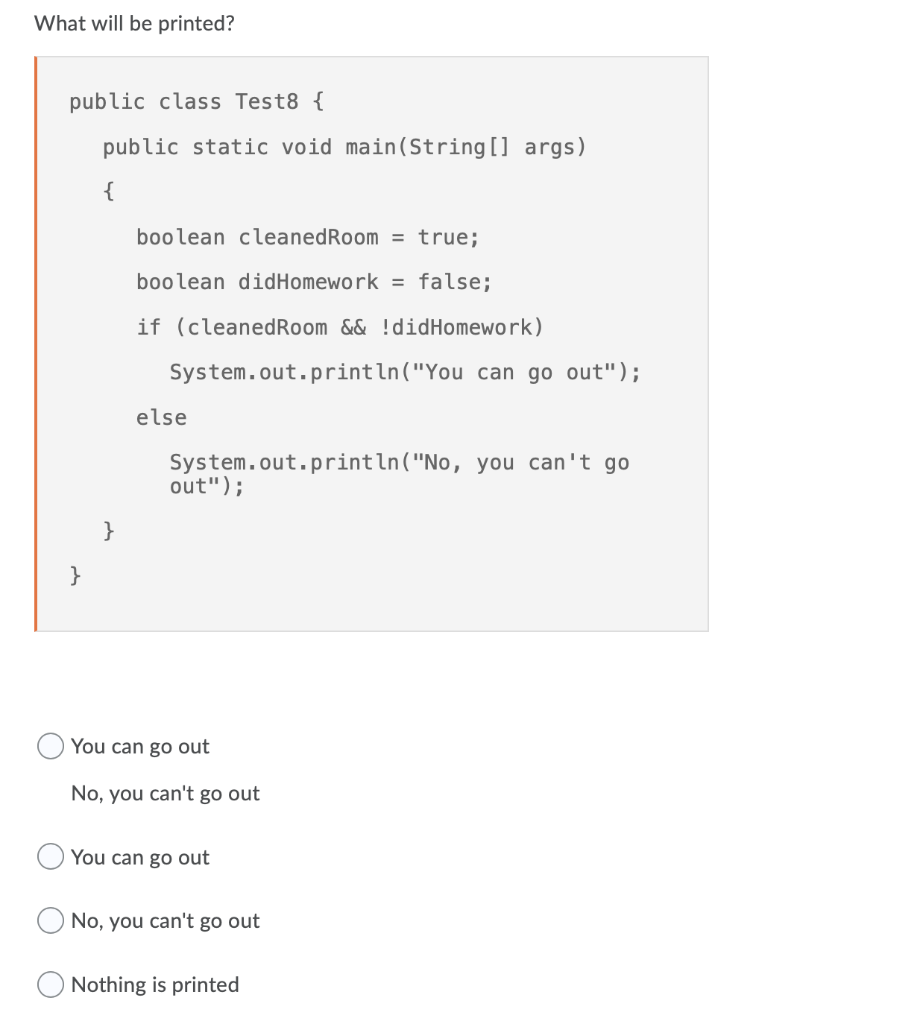Image resolution: width=923 pixels, height=1024 pixels.
Task: Click the closing brace of the main method
Action: click(x=106, y=529)
